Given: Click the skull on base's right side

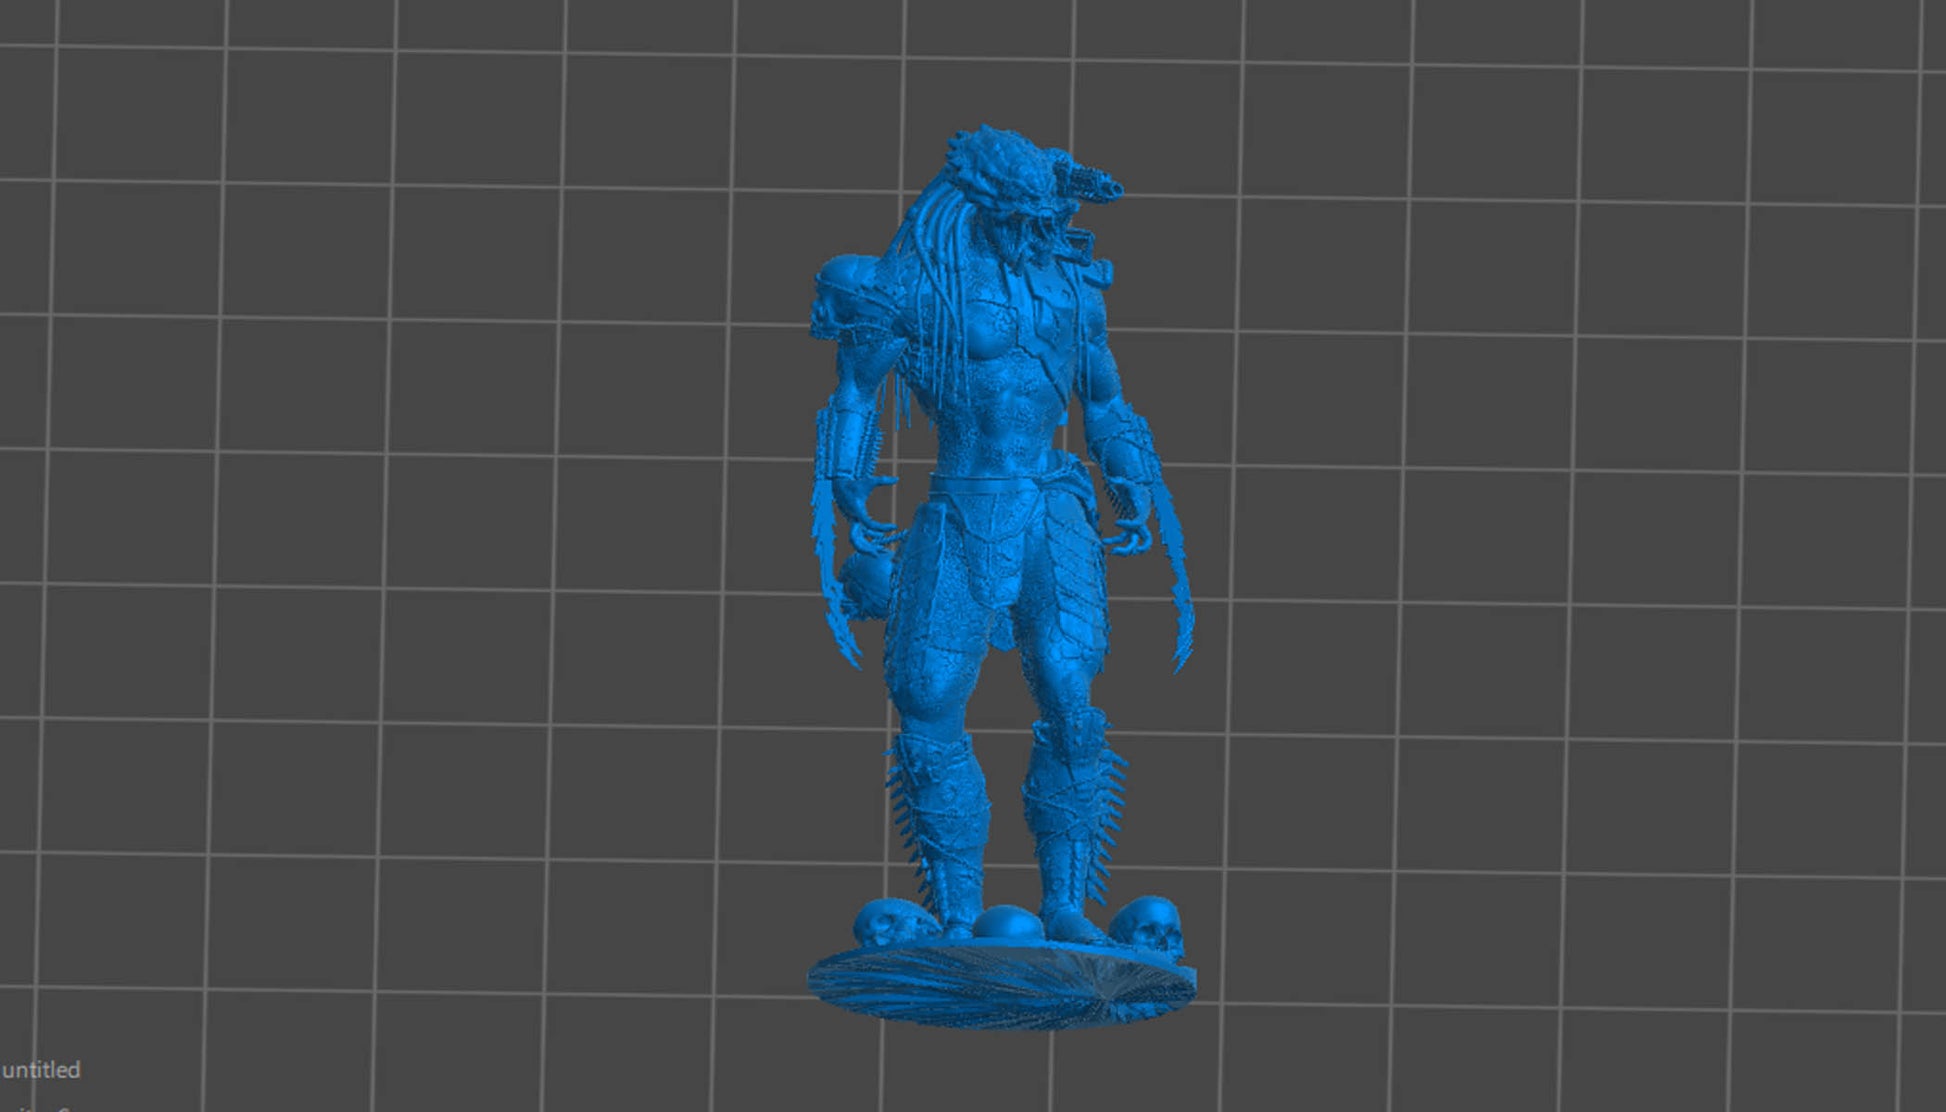Looking at the screenshot, I should pyautogui.click(x=1150, y=925).
